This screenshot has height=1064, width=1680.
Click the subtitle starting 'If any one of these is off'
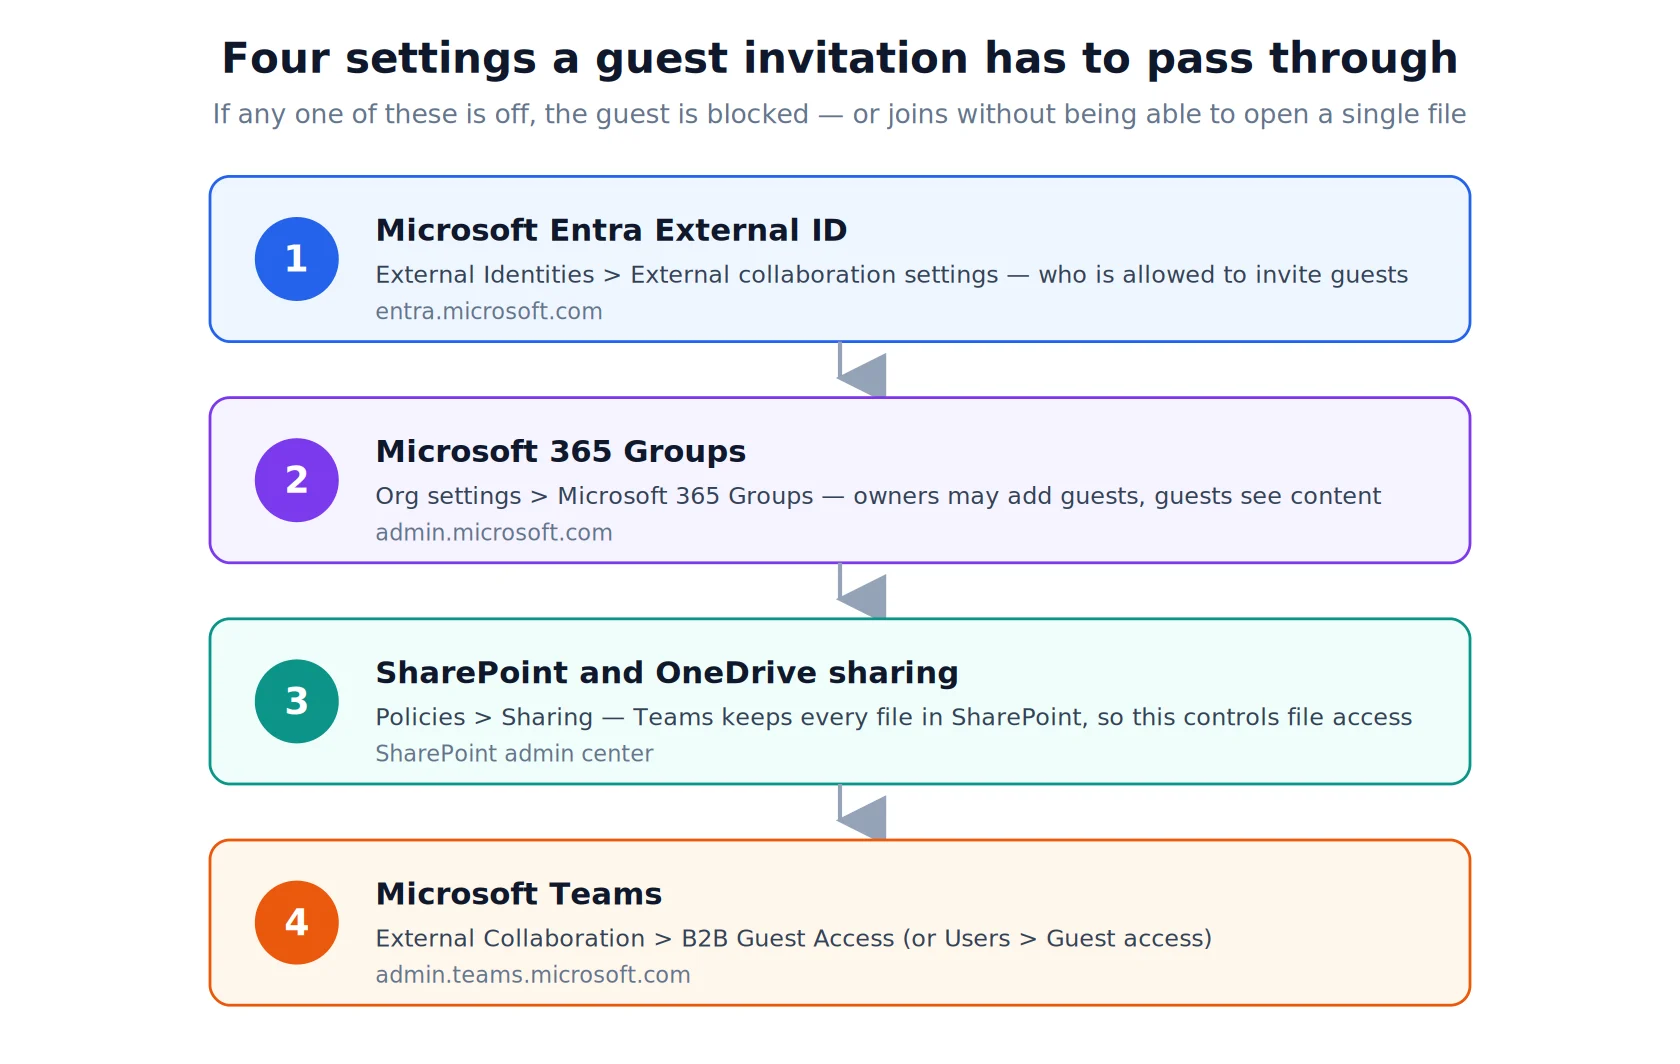[x=840, y=114]
